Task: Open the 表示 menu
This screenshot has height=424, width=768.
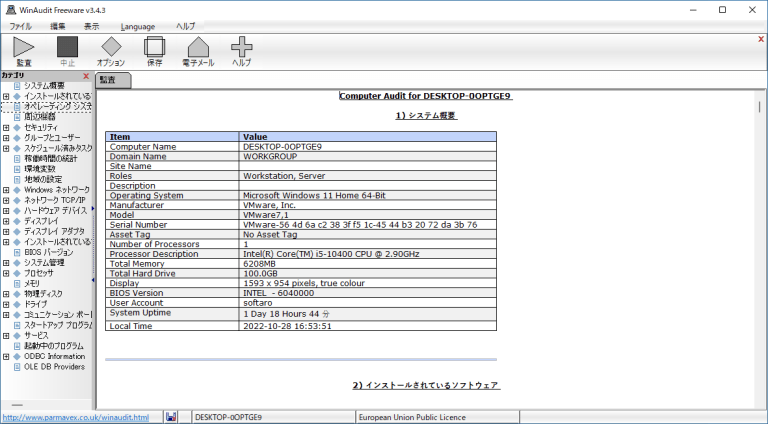Action: pos(91,26)
